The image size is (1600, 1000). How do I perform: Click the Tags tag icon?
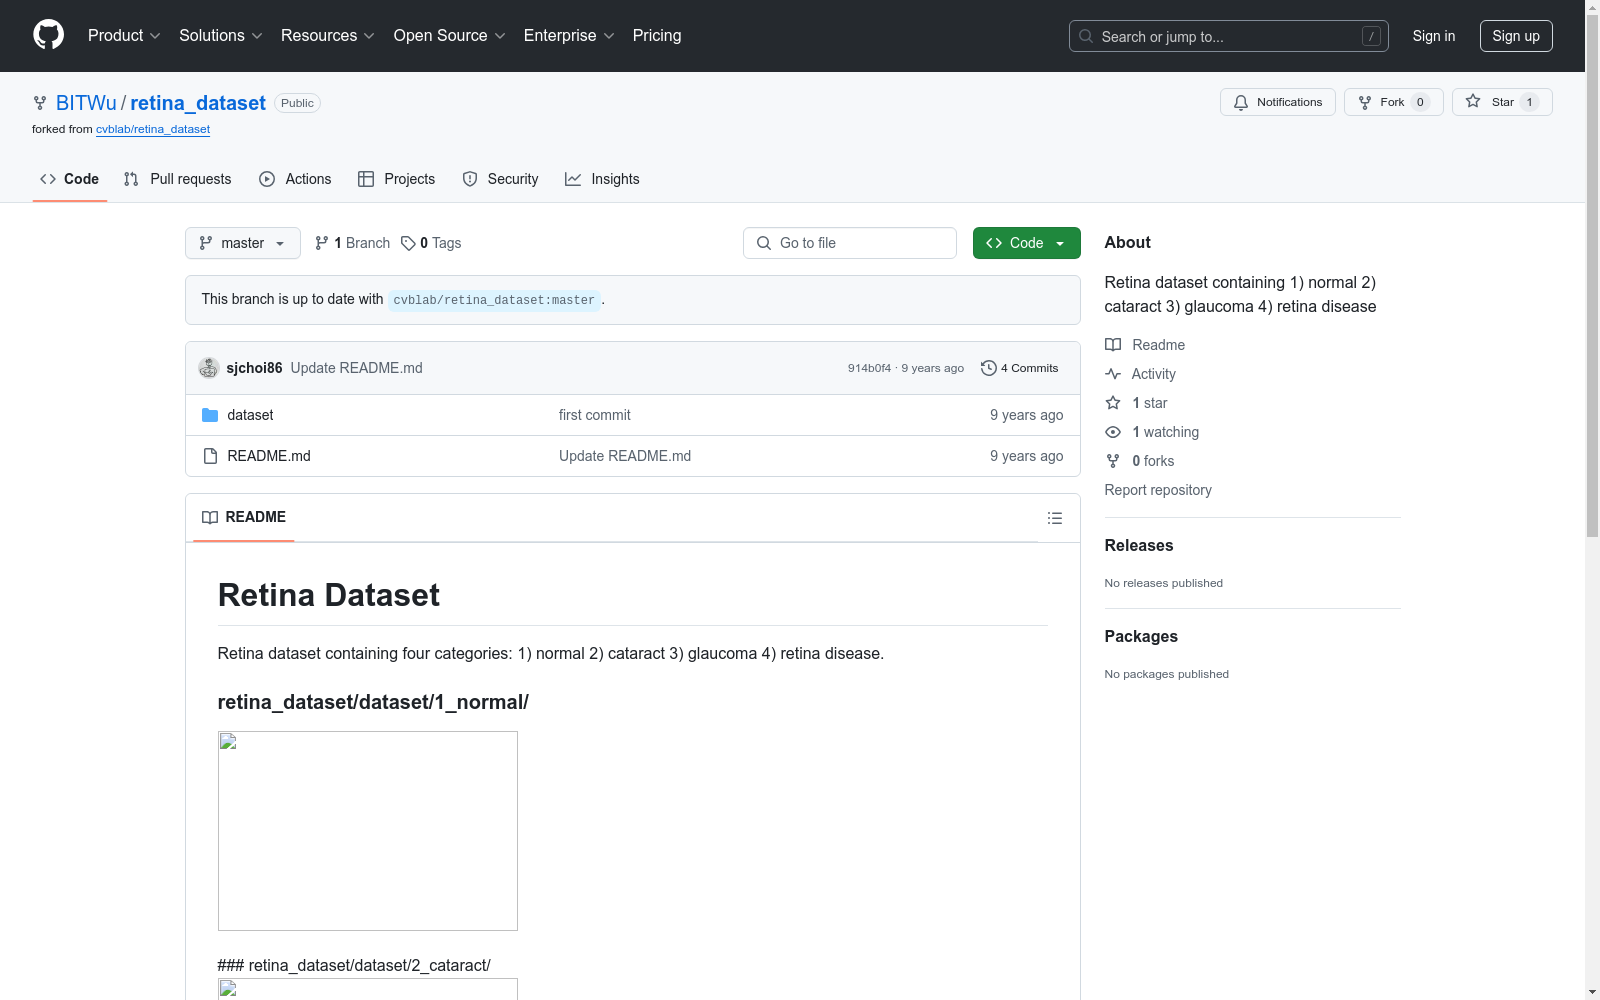pos(408,243)
